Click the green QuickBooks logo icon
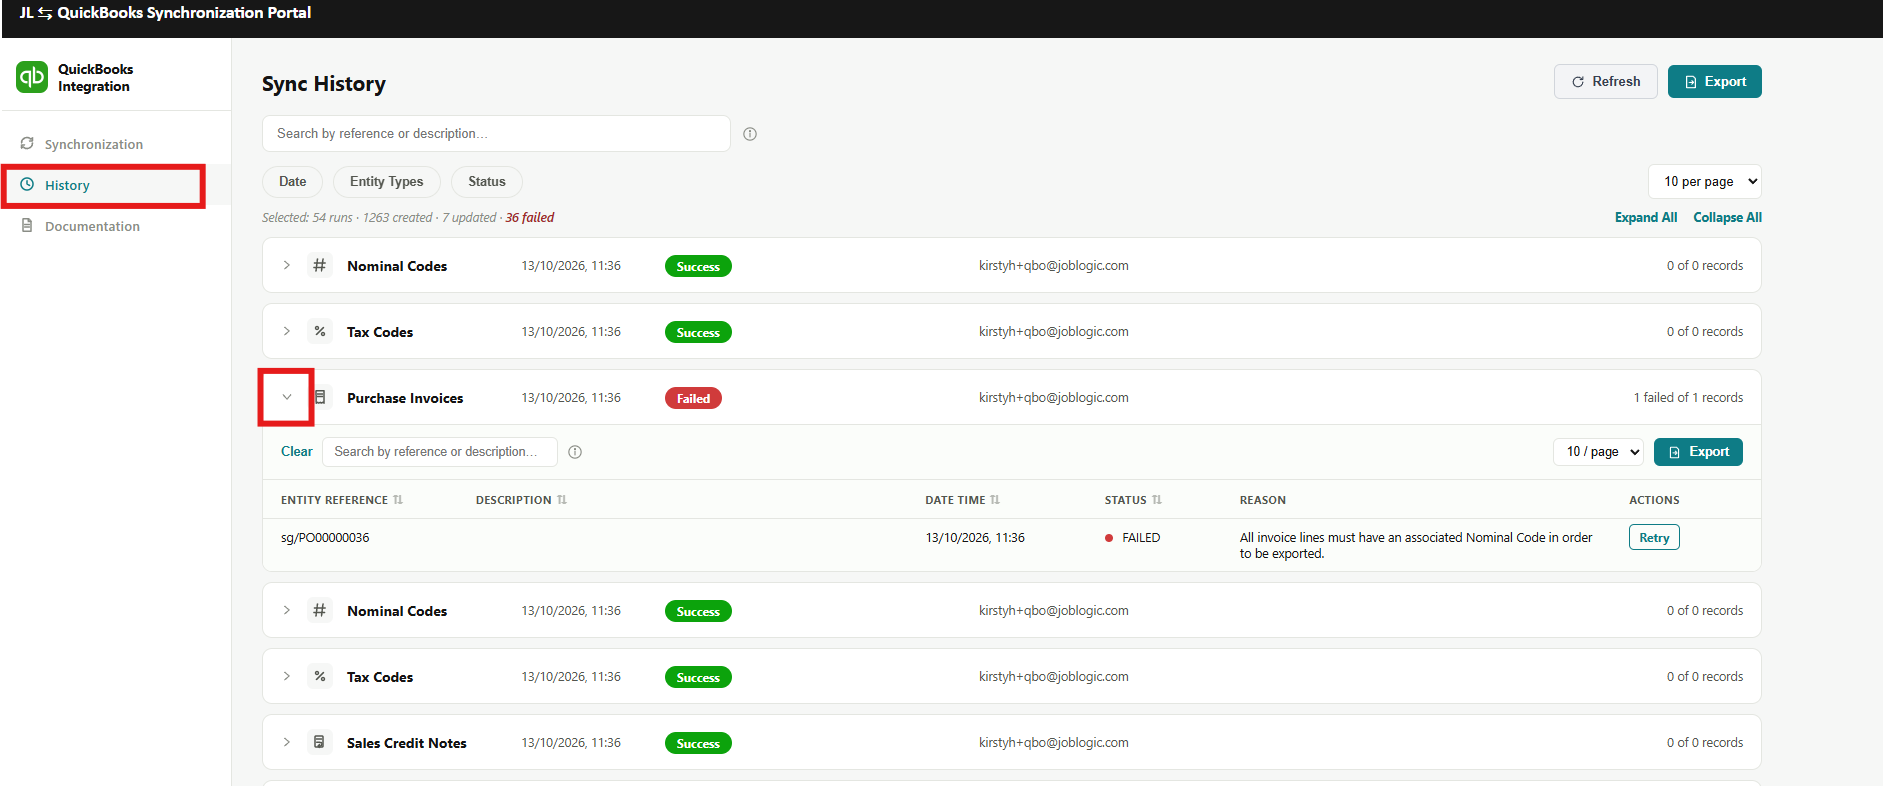 [x=32, y=77]
